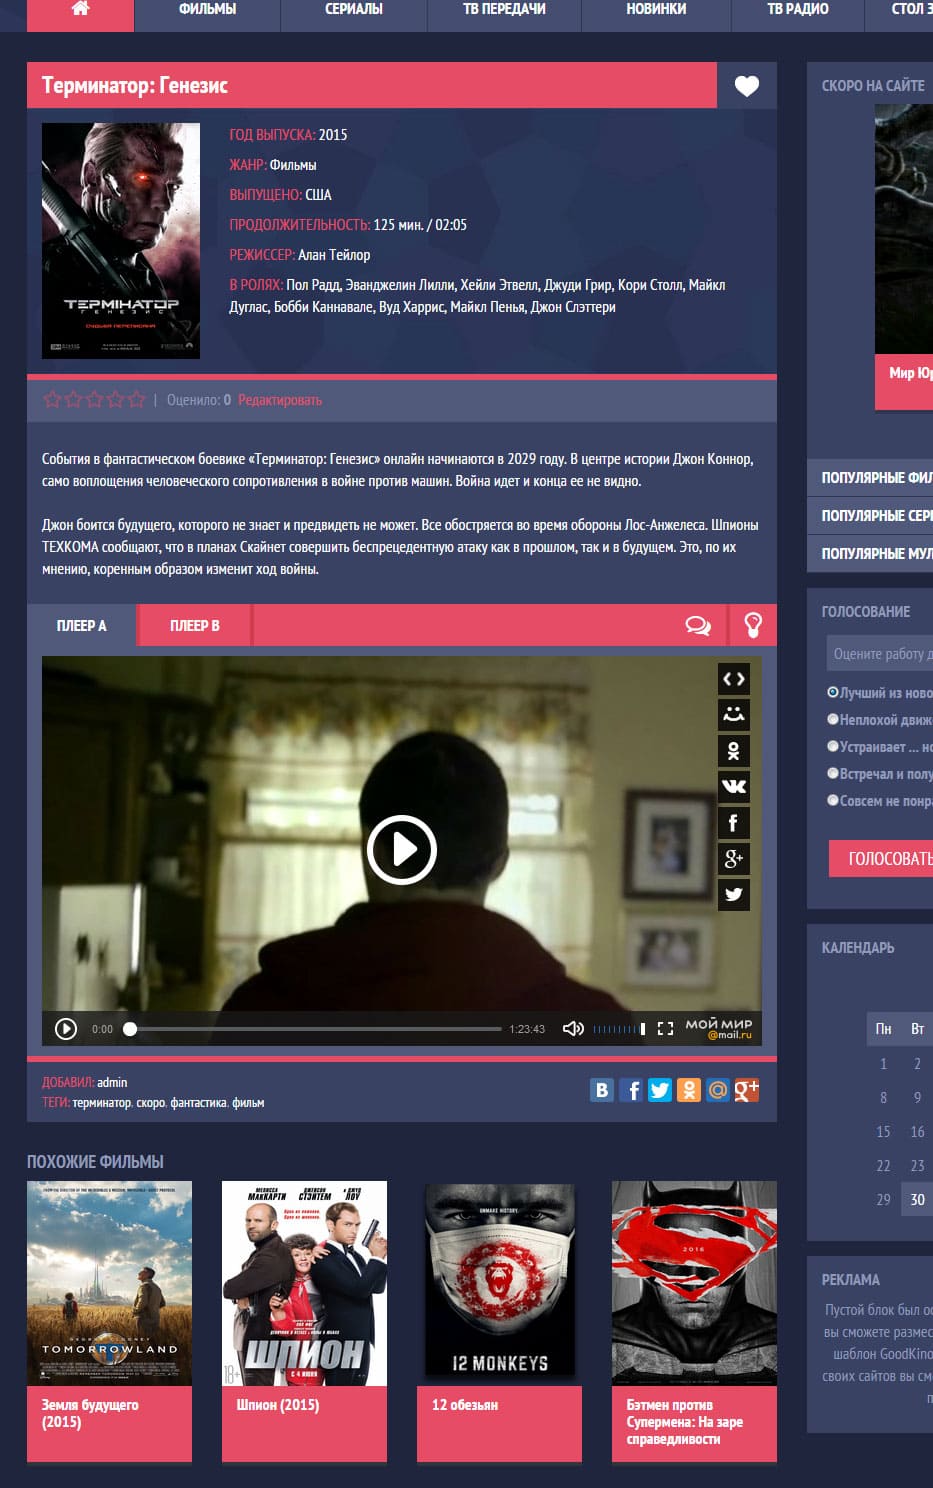The image size is (933, 1488).
Task: Open upcoming film poster in СКОРО НА САЙТЕ
Action: [x=904, y=228]
